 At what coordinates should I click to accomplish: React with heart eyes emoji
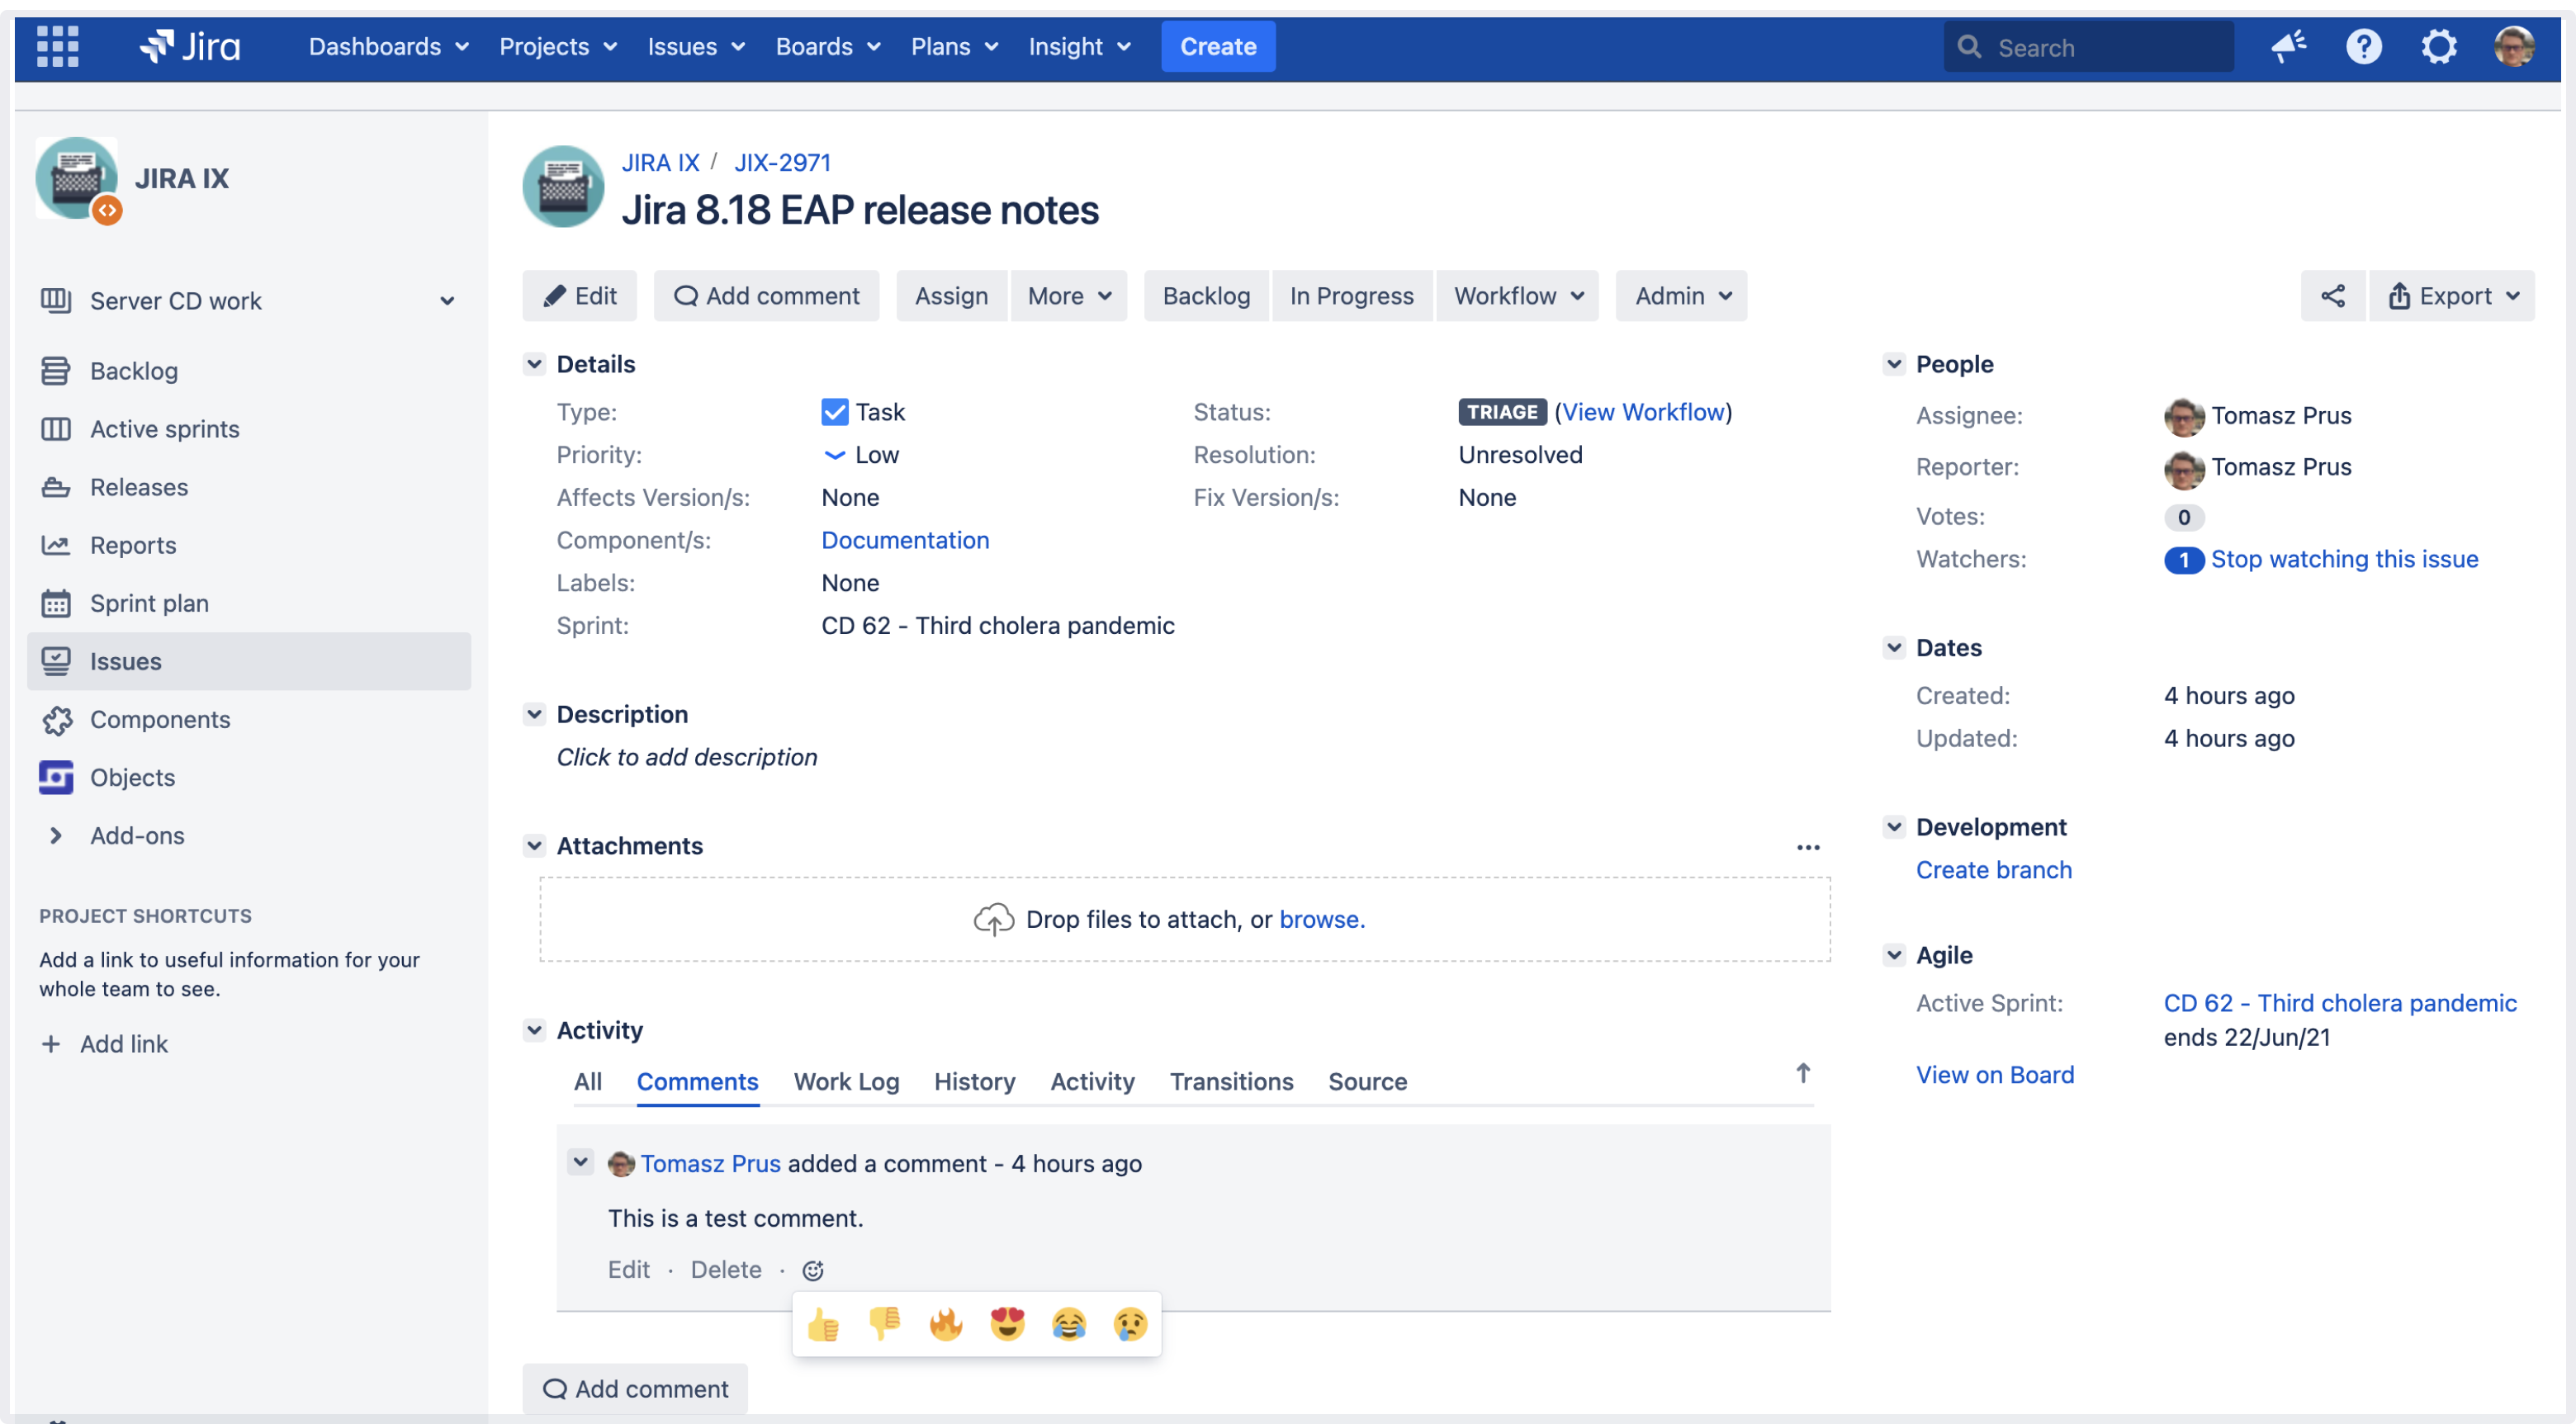(1007, 1324)
